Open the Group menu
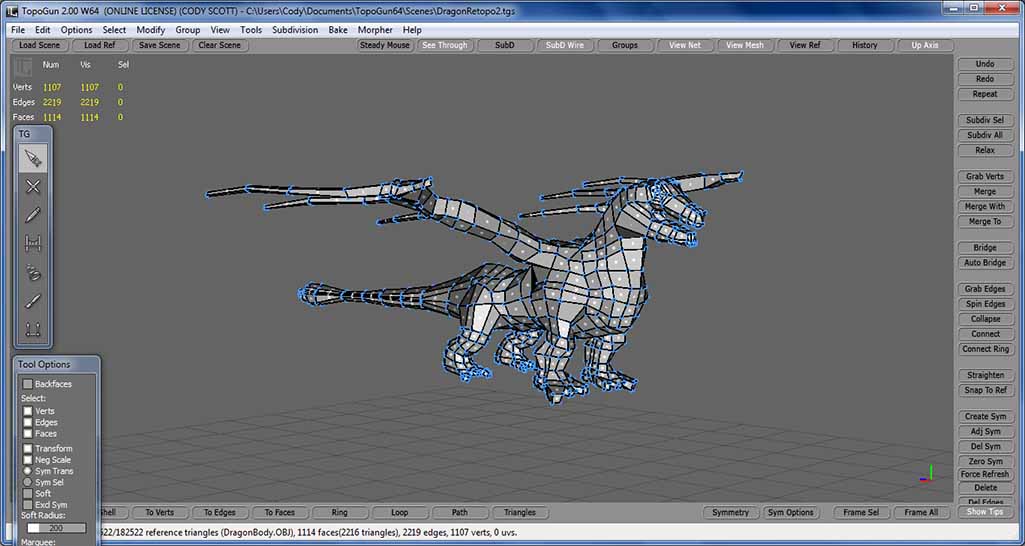The height and width of the screenshot is (546, 1025). tap(188, 30)
